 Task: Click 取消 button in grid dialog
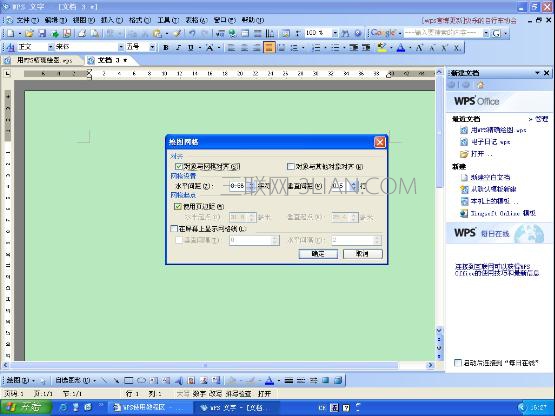point(362,253)
